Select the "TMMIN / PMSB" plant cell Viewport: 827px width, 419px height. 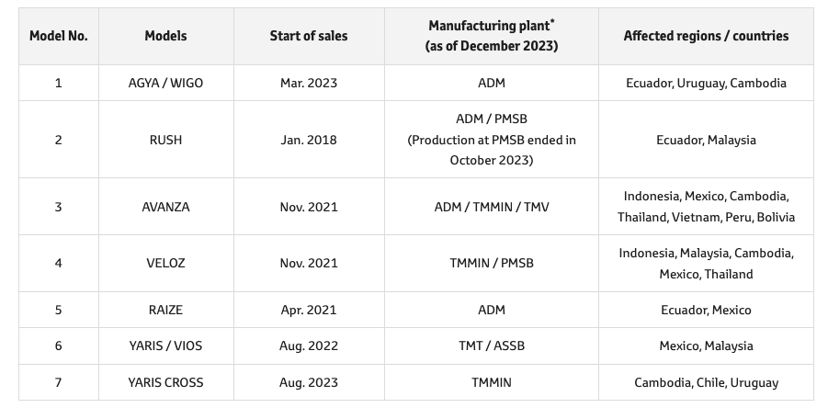(x=491, y=263)
